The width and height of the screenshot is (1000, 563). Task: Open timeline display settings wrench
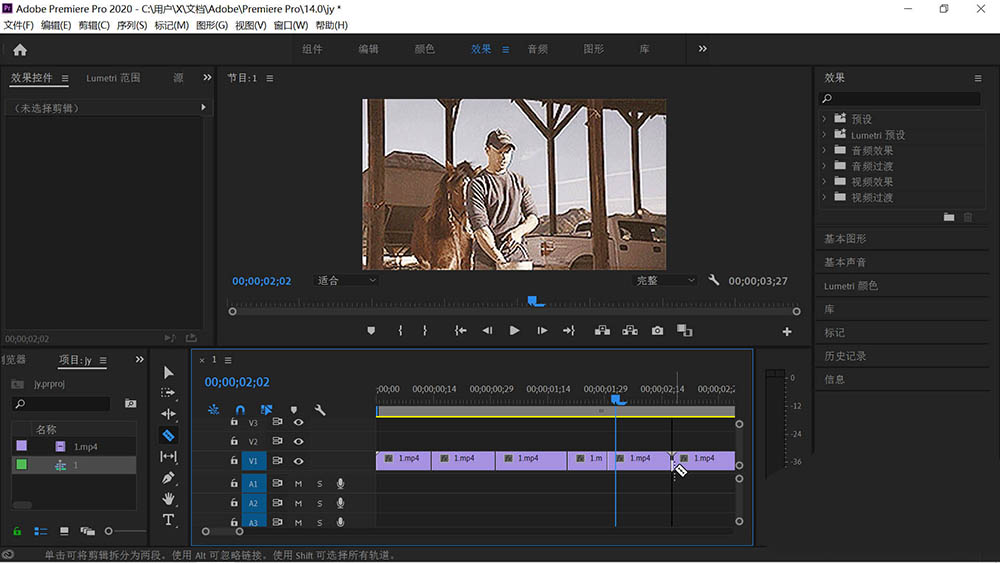pos(320,410)
